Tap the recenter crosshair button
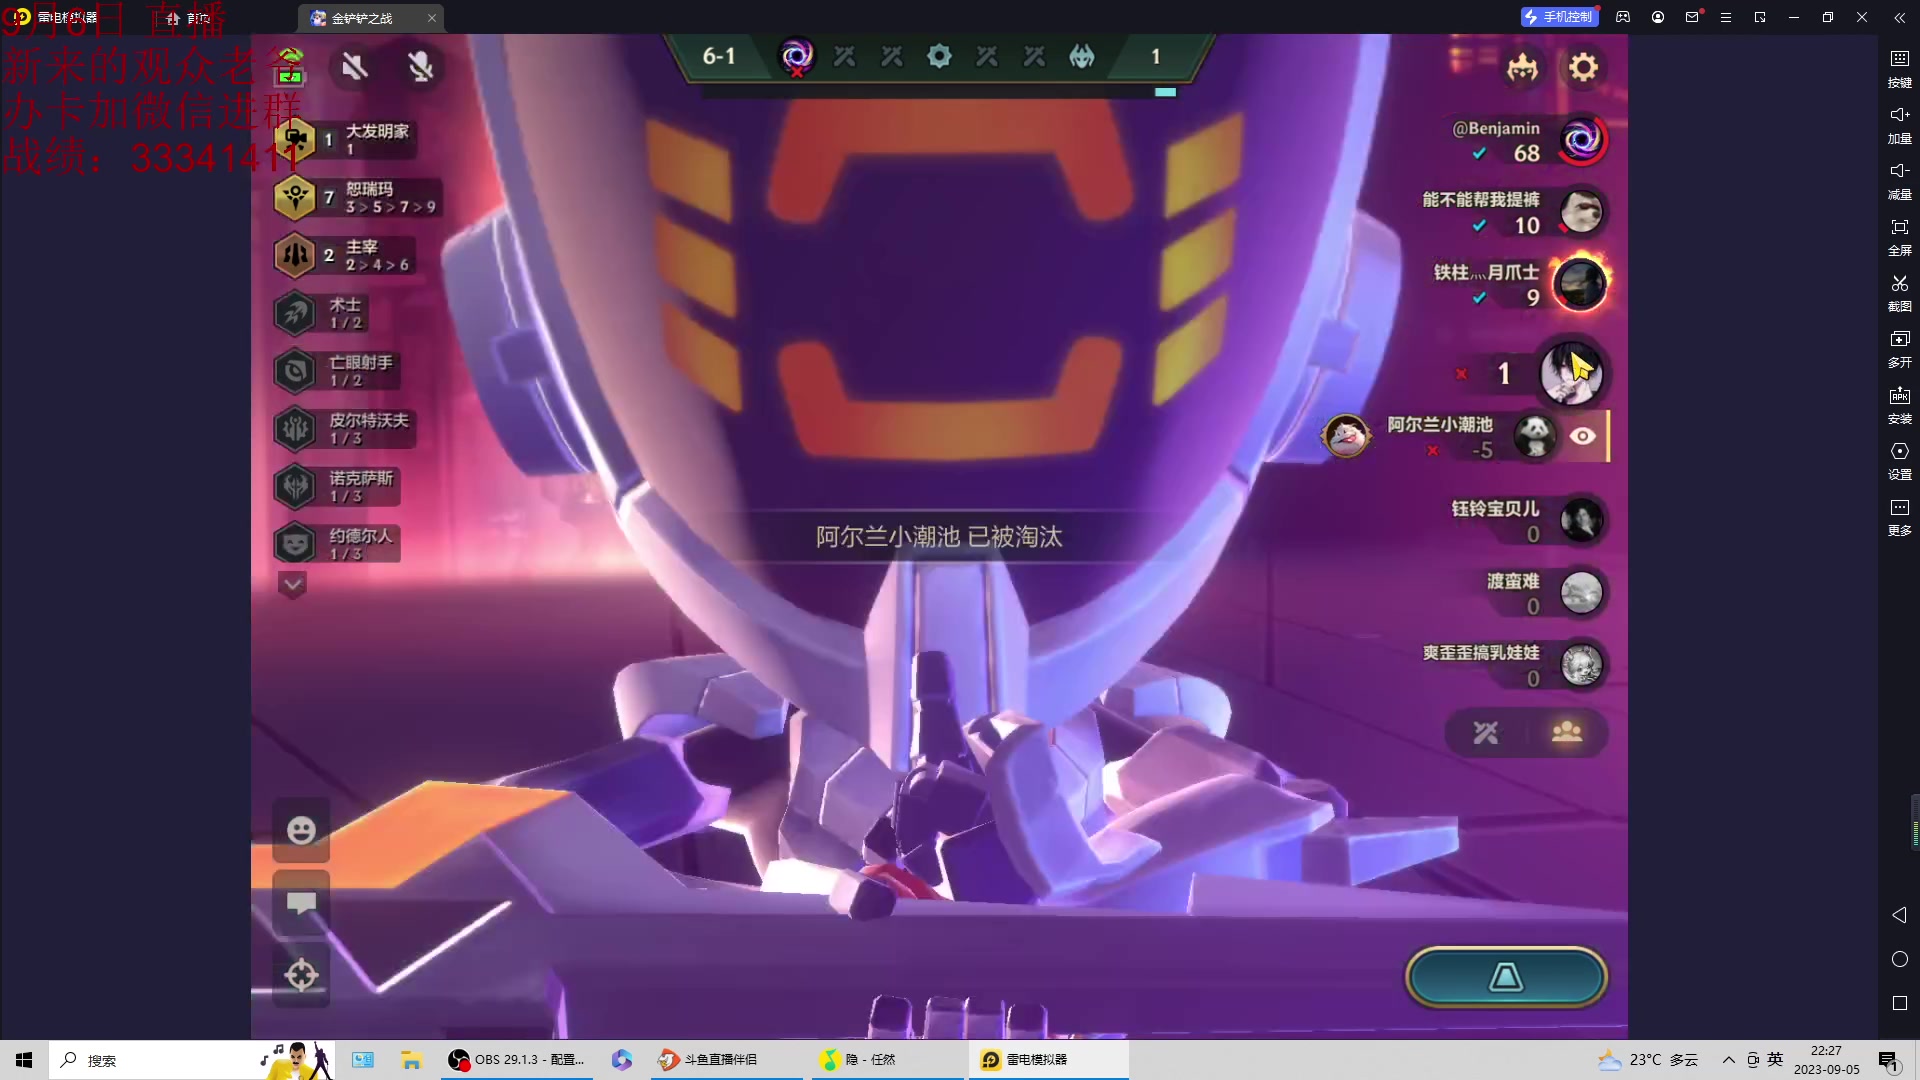Screen dimensions: 1920x1080 tap(301, 974)
